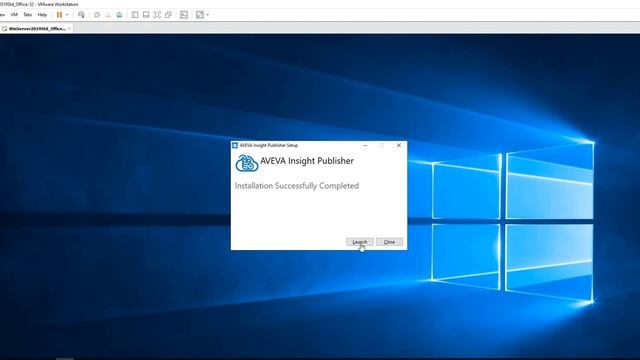The height and width of the screenshot is (360, 640).
Task: Open the Help menu in VMware
Action: click(42, 15)
